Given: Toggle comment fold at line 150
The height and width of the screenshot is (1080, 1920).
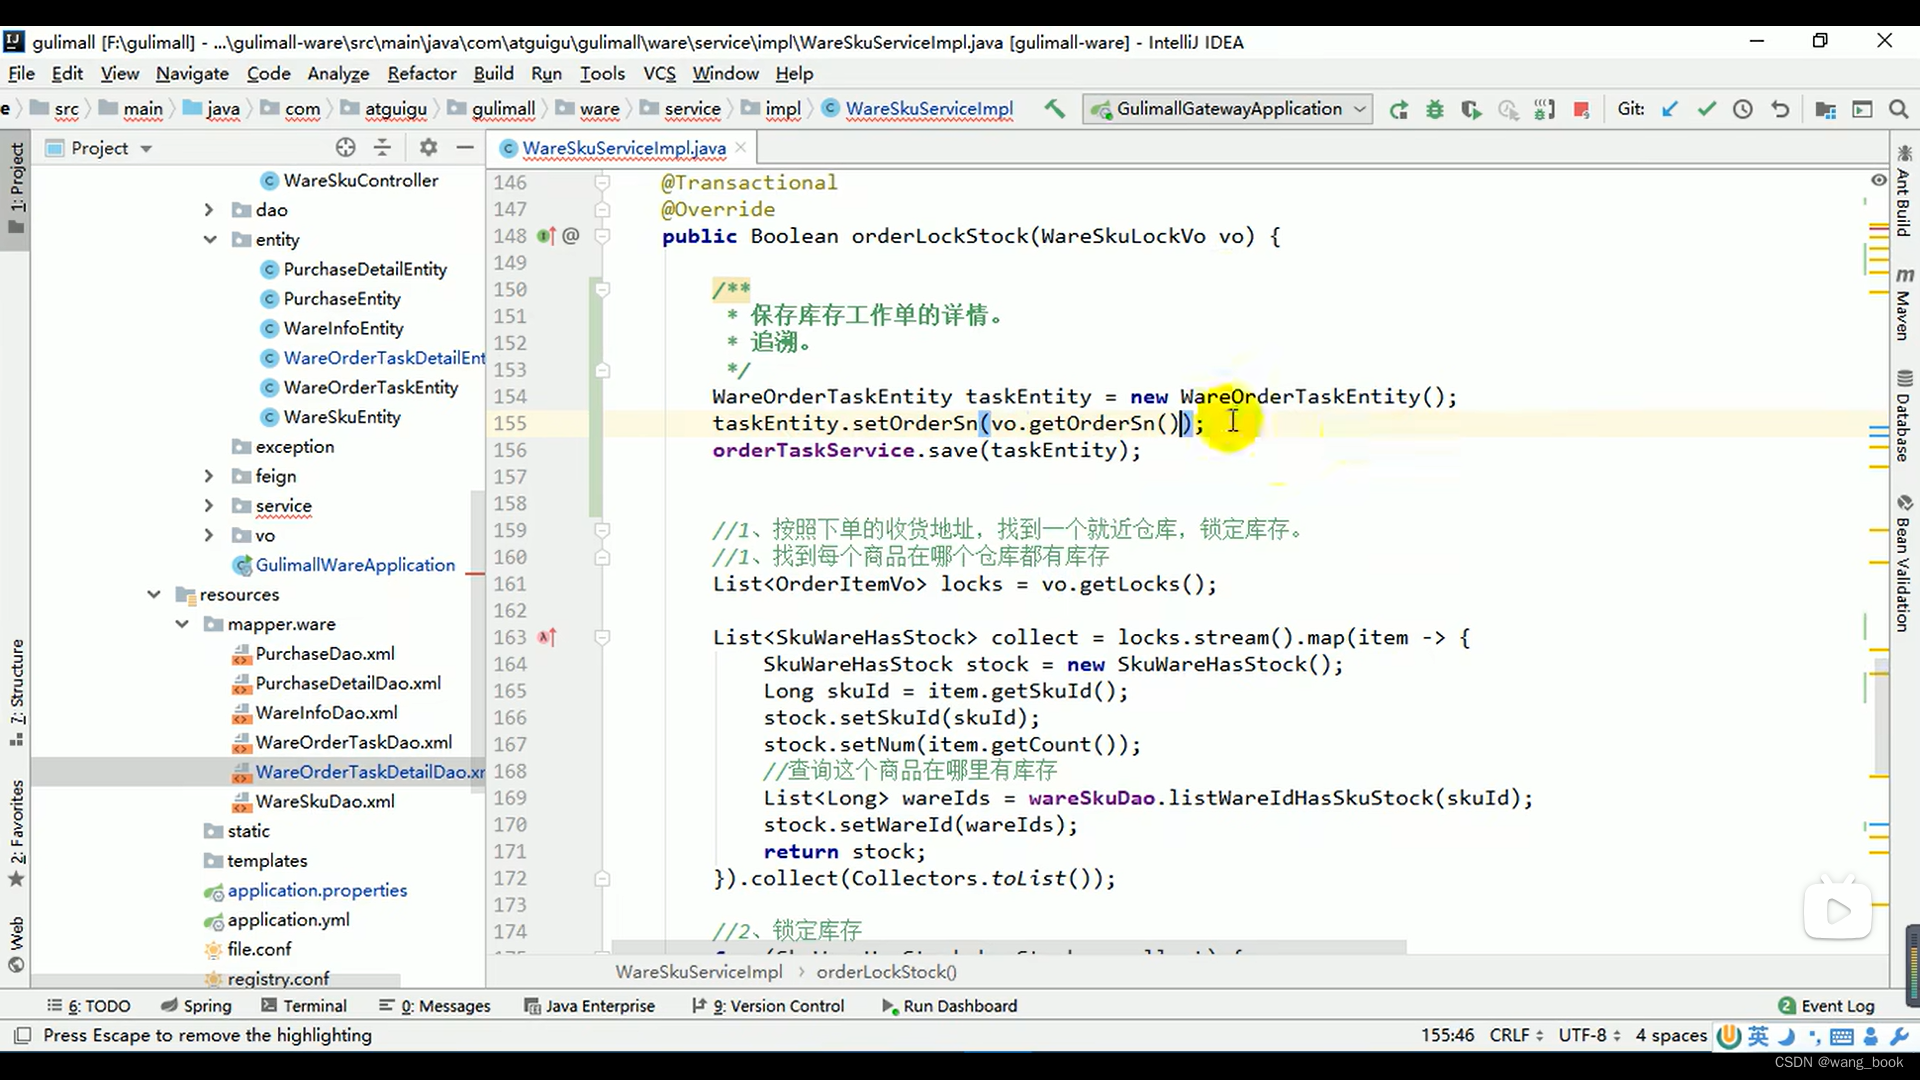Looking at the screenshot, I should tap(602, 290).
